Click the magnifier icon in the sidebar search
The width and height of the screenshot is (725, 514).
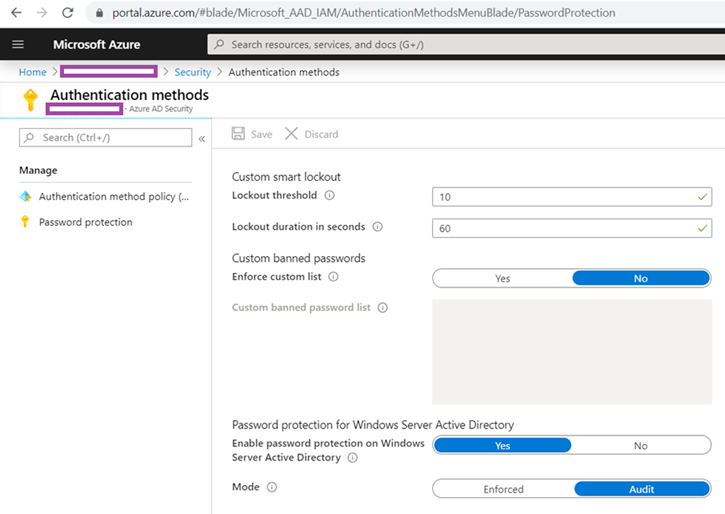click(30, 138)
